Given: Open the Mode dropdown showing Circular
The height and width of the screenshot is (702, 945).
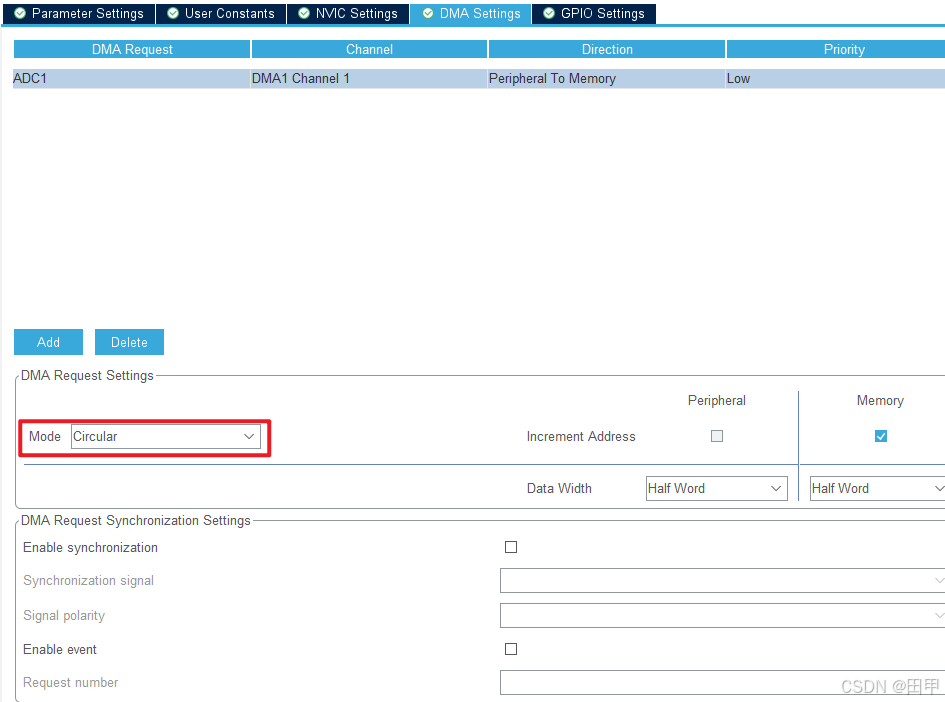Looking at the screenshot, I should 166,436.
